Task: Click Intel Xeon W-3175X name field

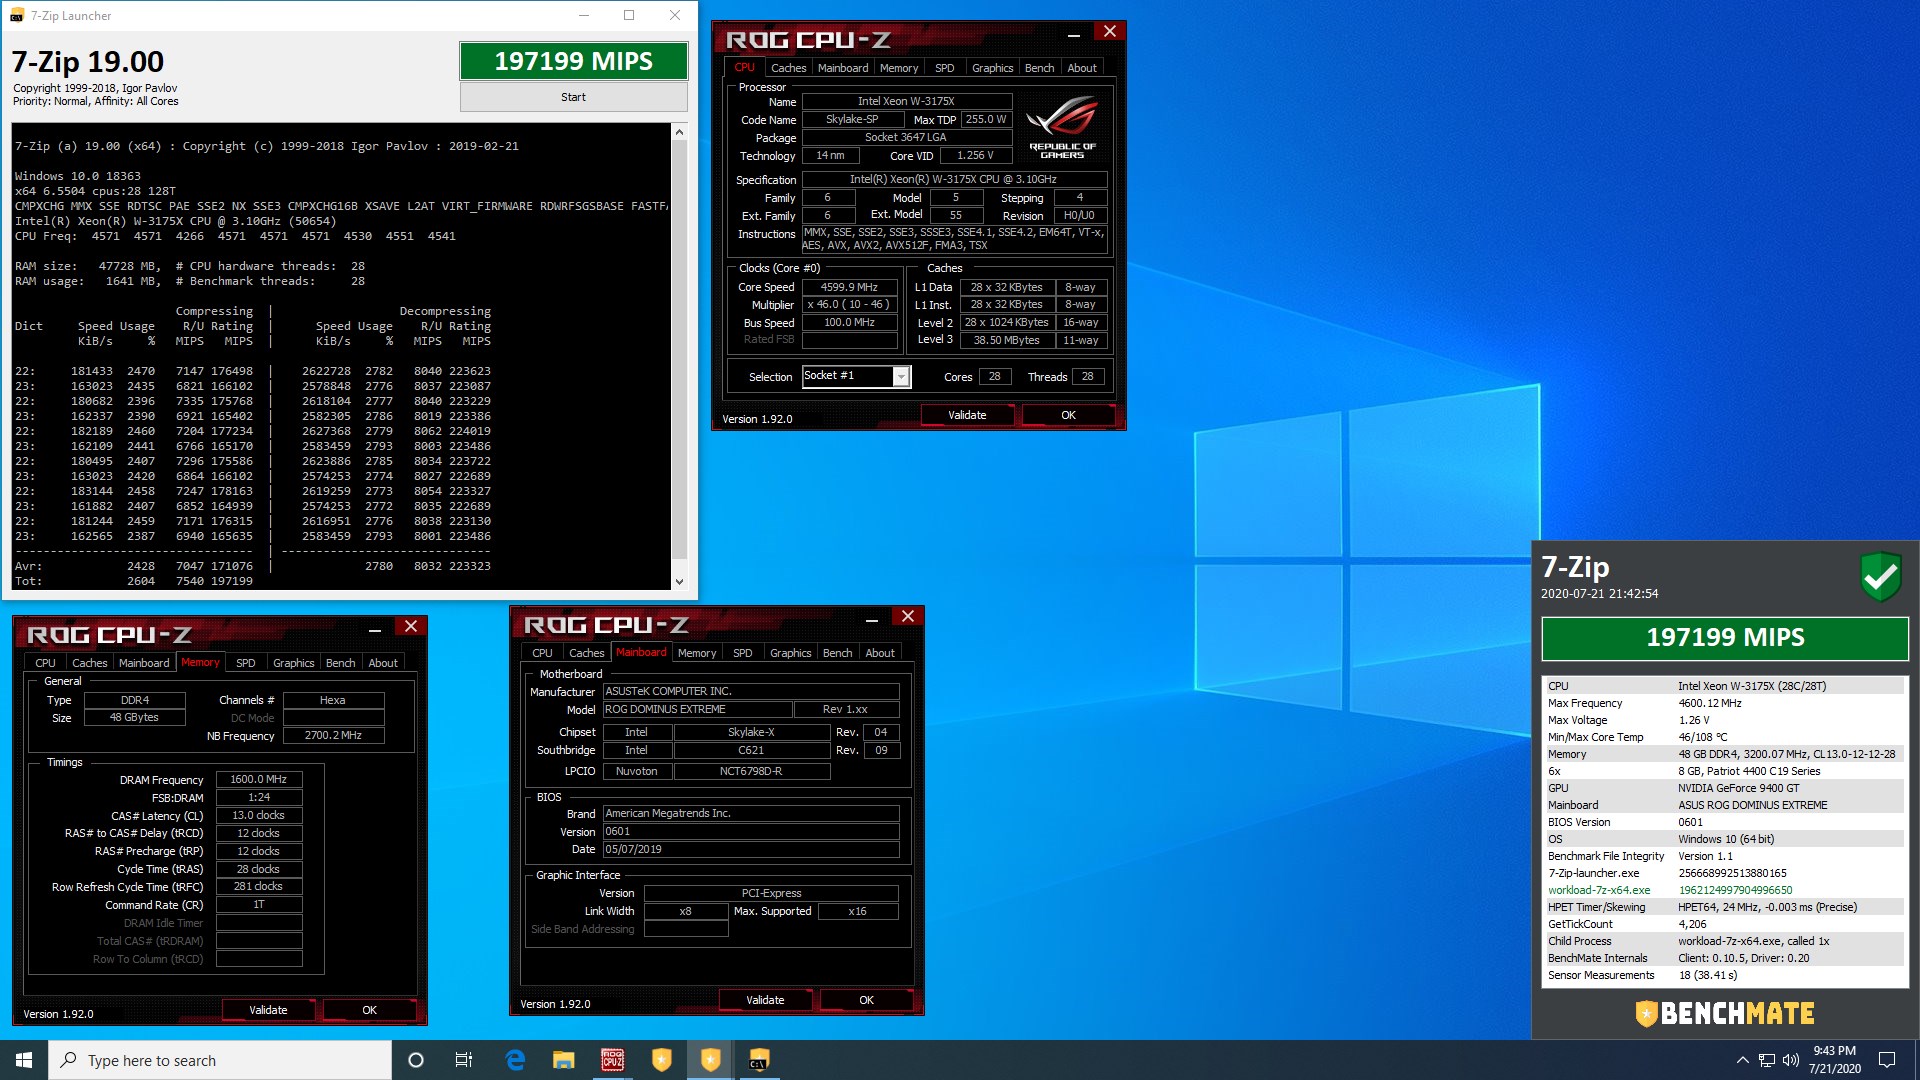Action: coord(906,101)
